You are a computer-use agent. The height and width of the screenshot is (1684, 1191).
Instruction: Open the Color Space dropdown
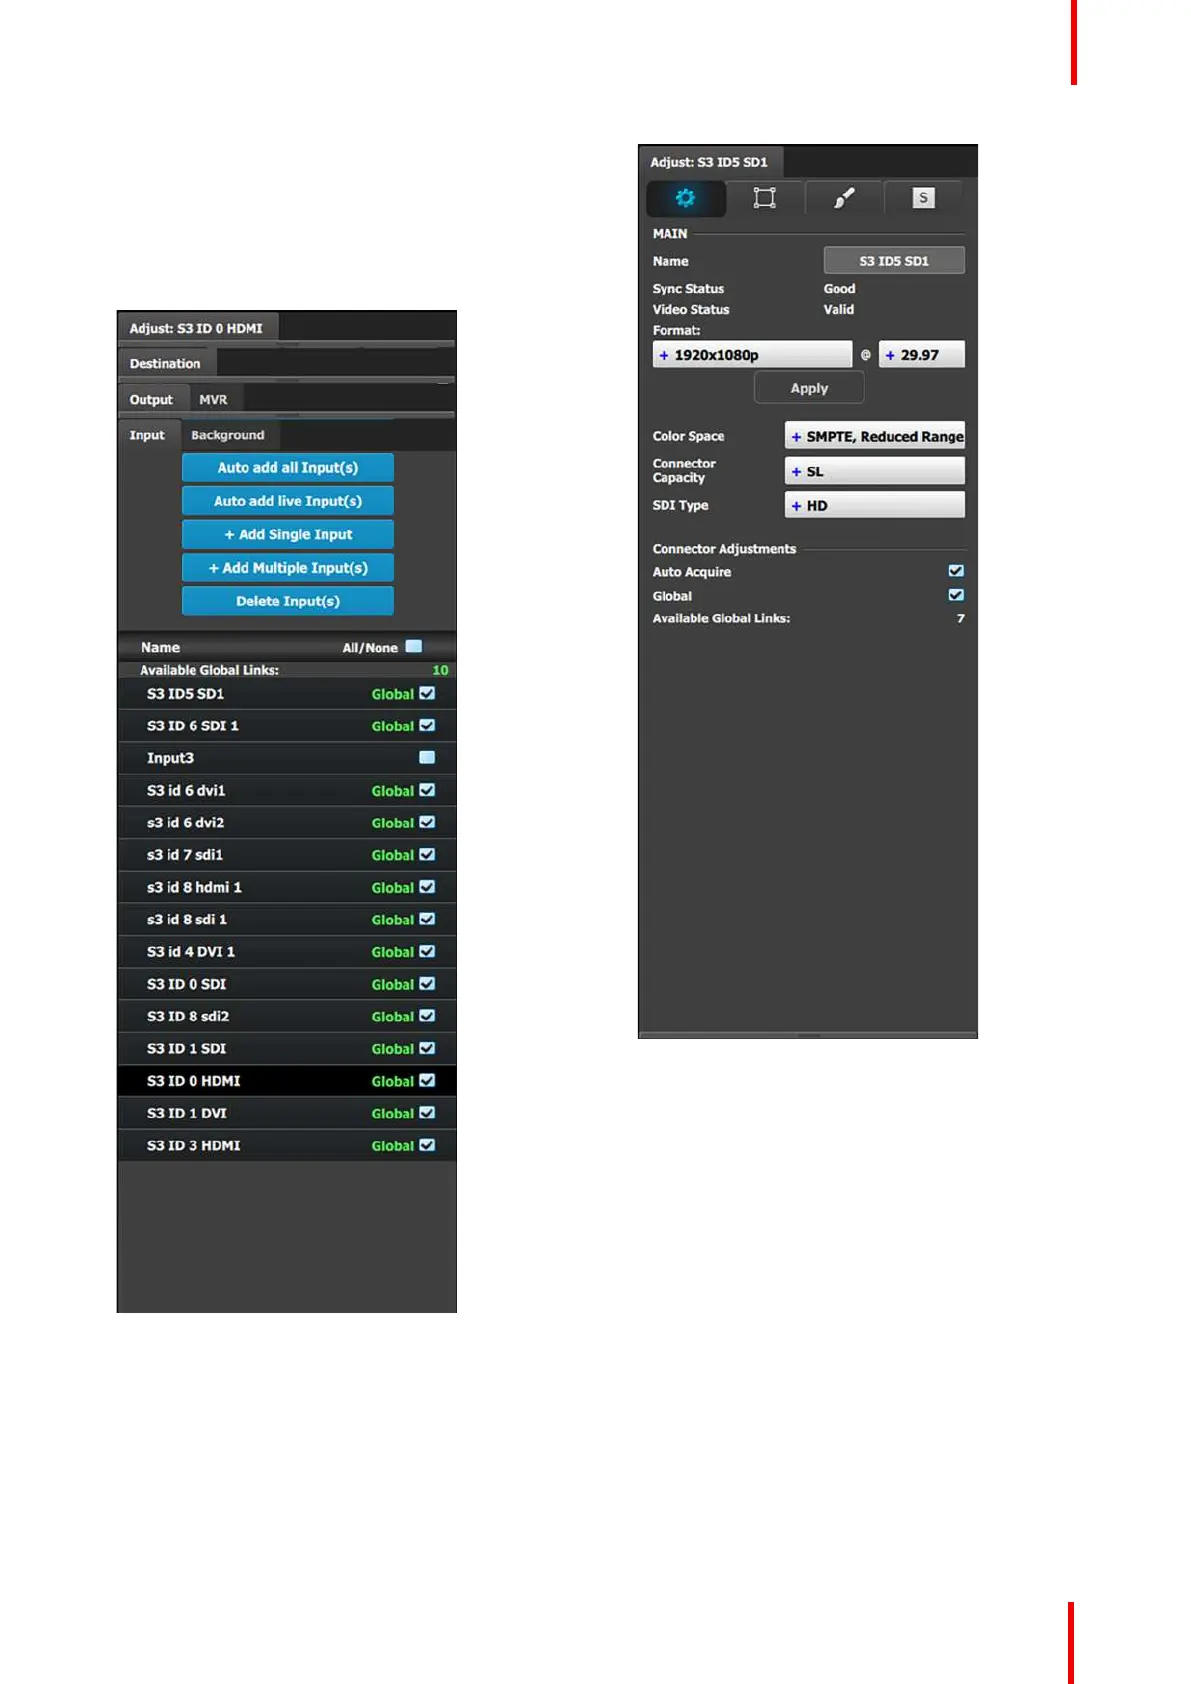tap(875, 436)
